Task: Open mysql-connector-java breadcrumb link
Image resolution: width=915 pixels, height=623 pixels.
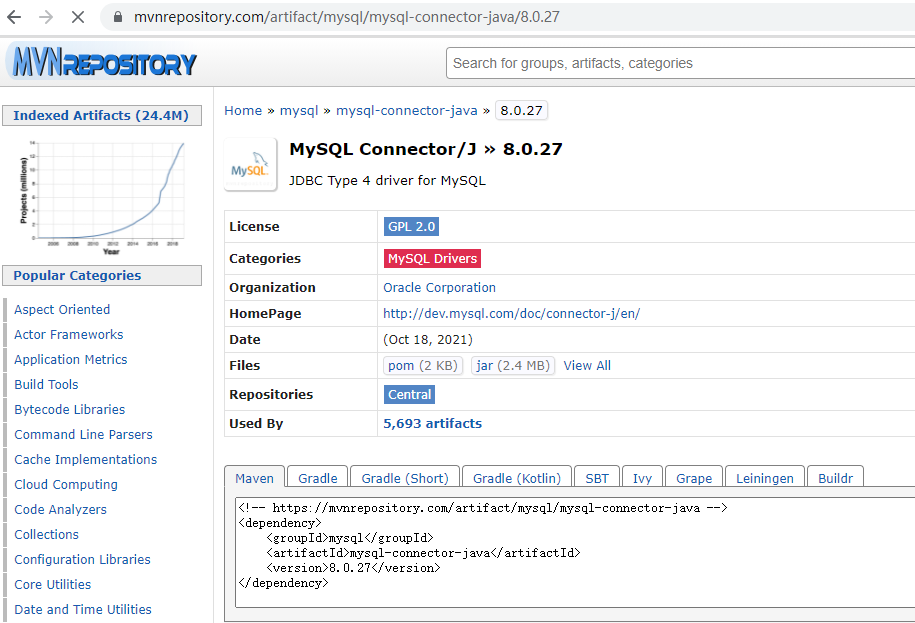Action: click(x=407, y=110)
